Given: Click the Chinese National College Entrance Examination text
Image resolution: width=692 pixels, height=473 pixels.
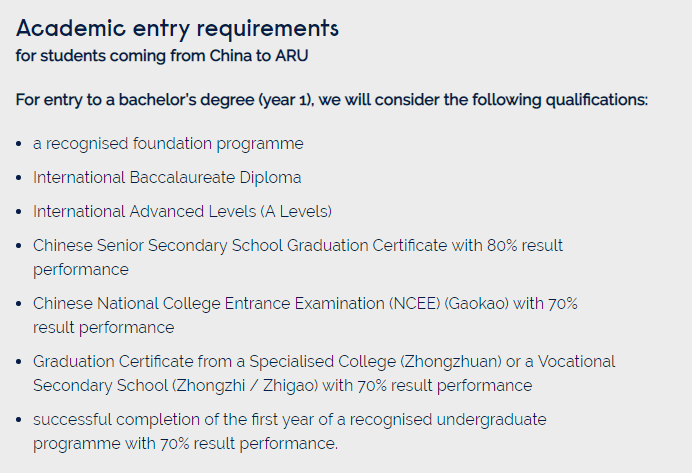Looking at the screenshot, I should tap(209, 304).
